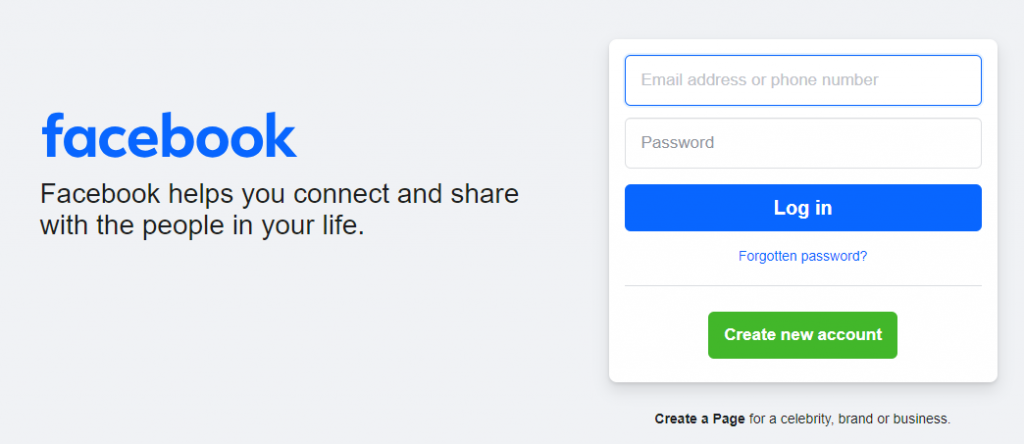Viewport: 1024px width, 444px height.
Task: Click into the Password field
Action: point(802,143)
